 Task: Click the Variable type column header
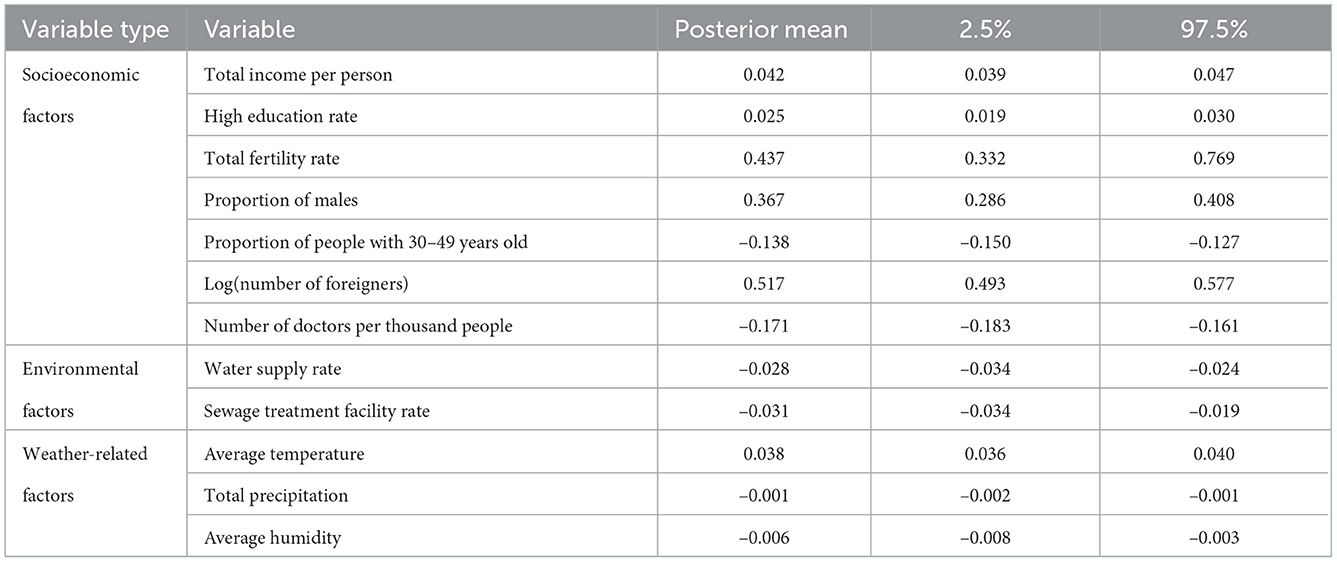(96, 29)
